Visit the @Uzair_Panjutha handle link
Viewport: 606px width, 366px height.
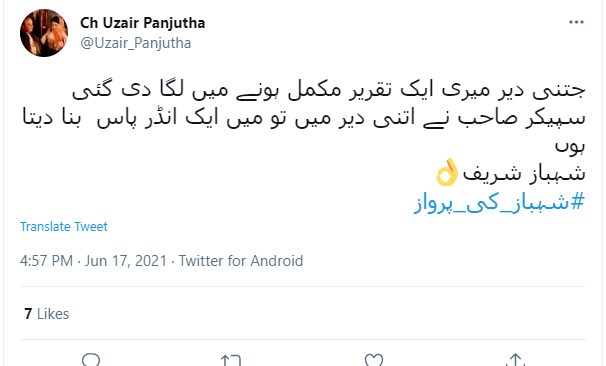(x=135, y=43)
